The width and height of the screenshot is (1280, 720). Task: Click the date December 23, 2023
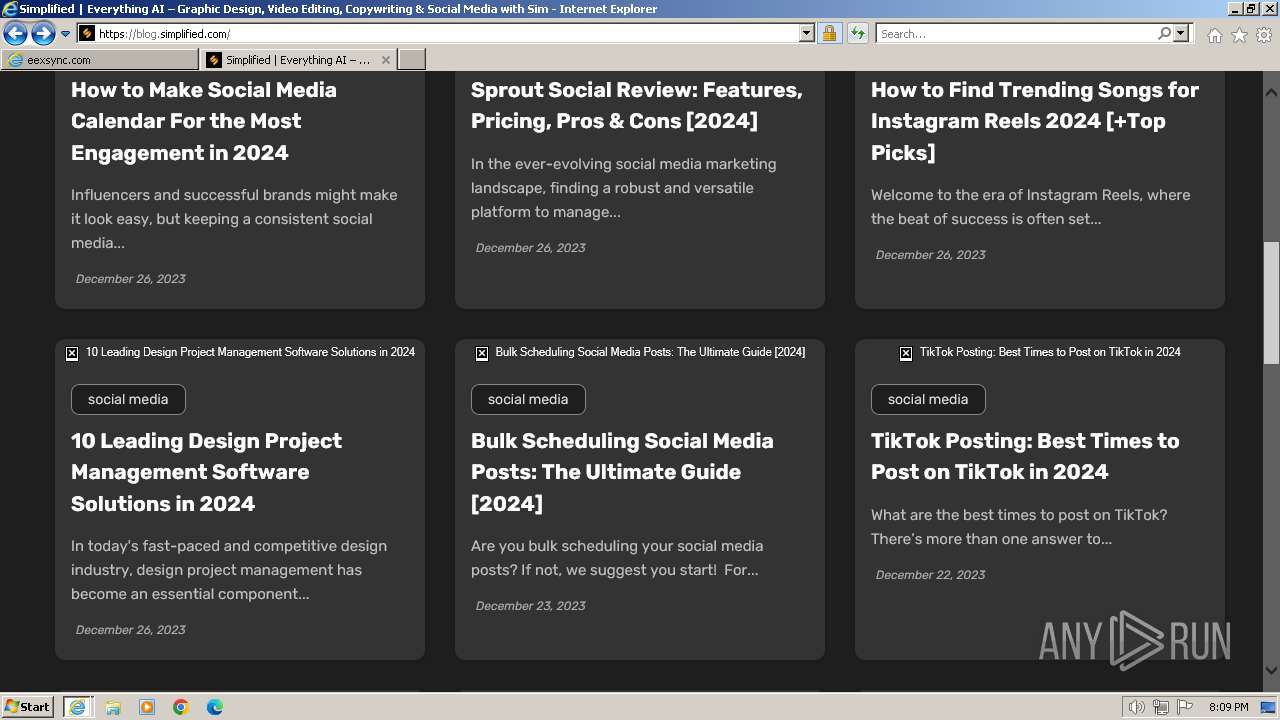530,606
